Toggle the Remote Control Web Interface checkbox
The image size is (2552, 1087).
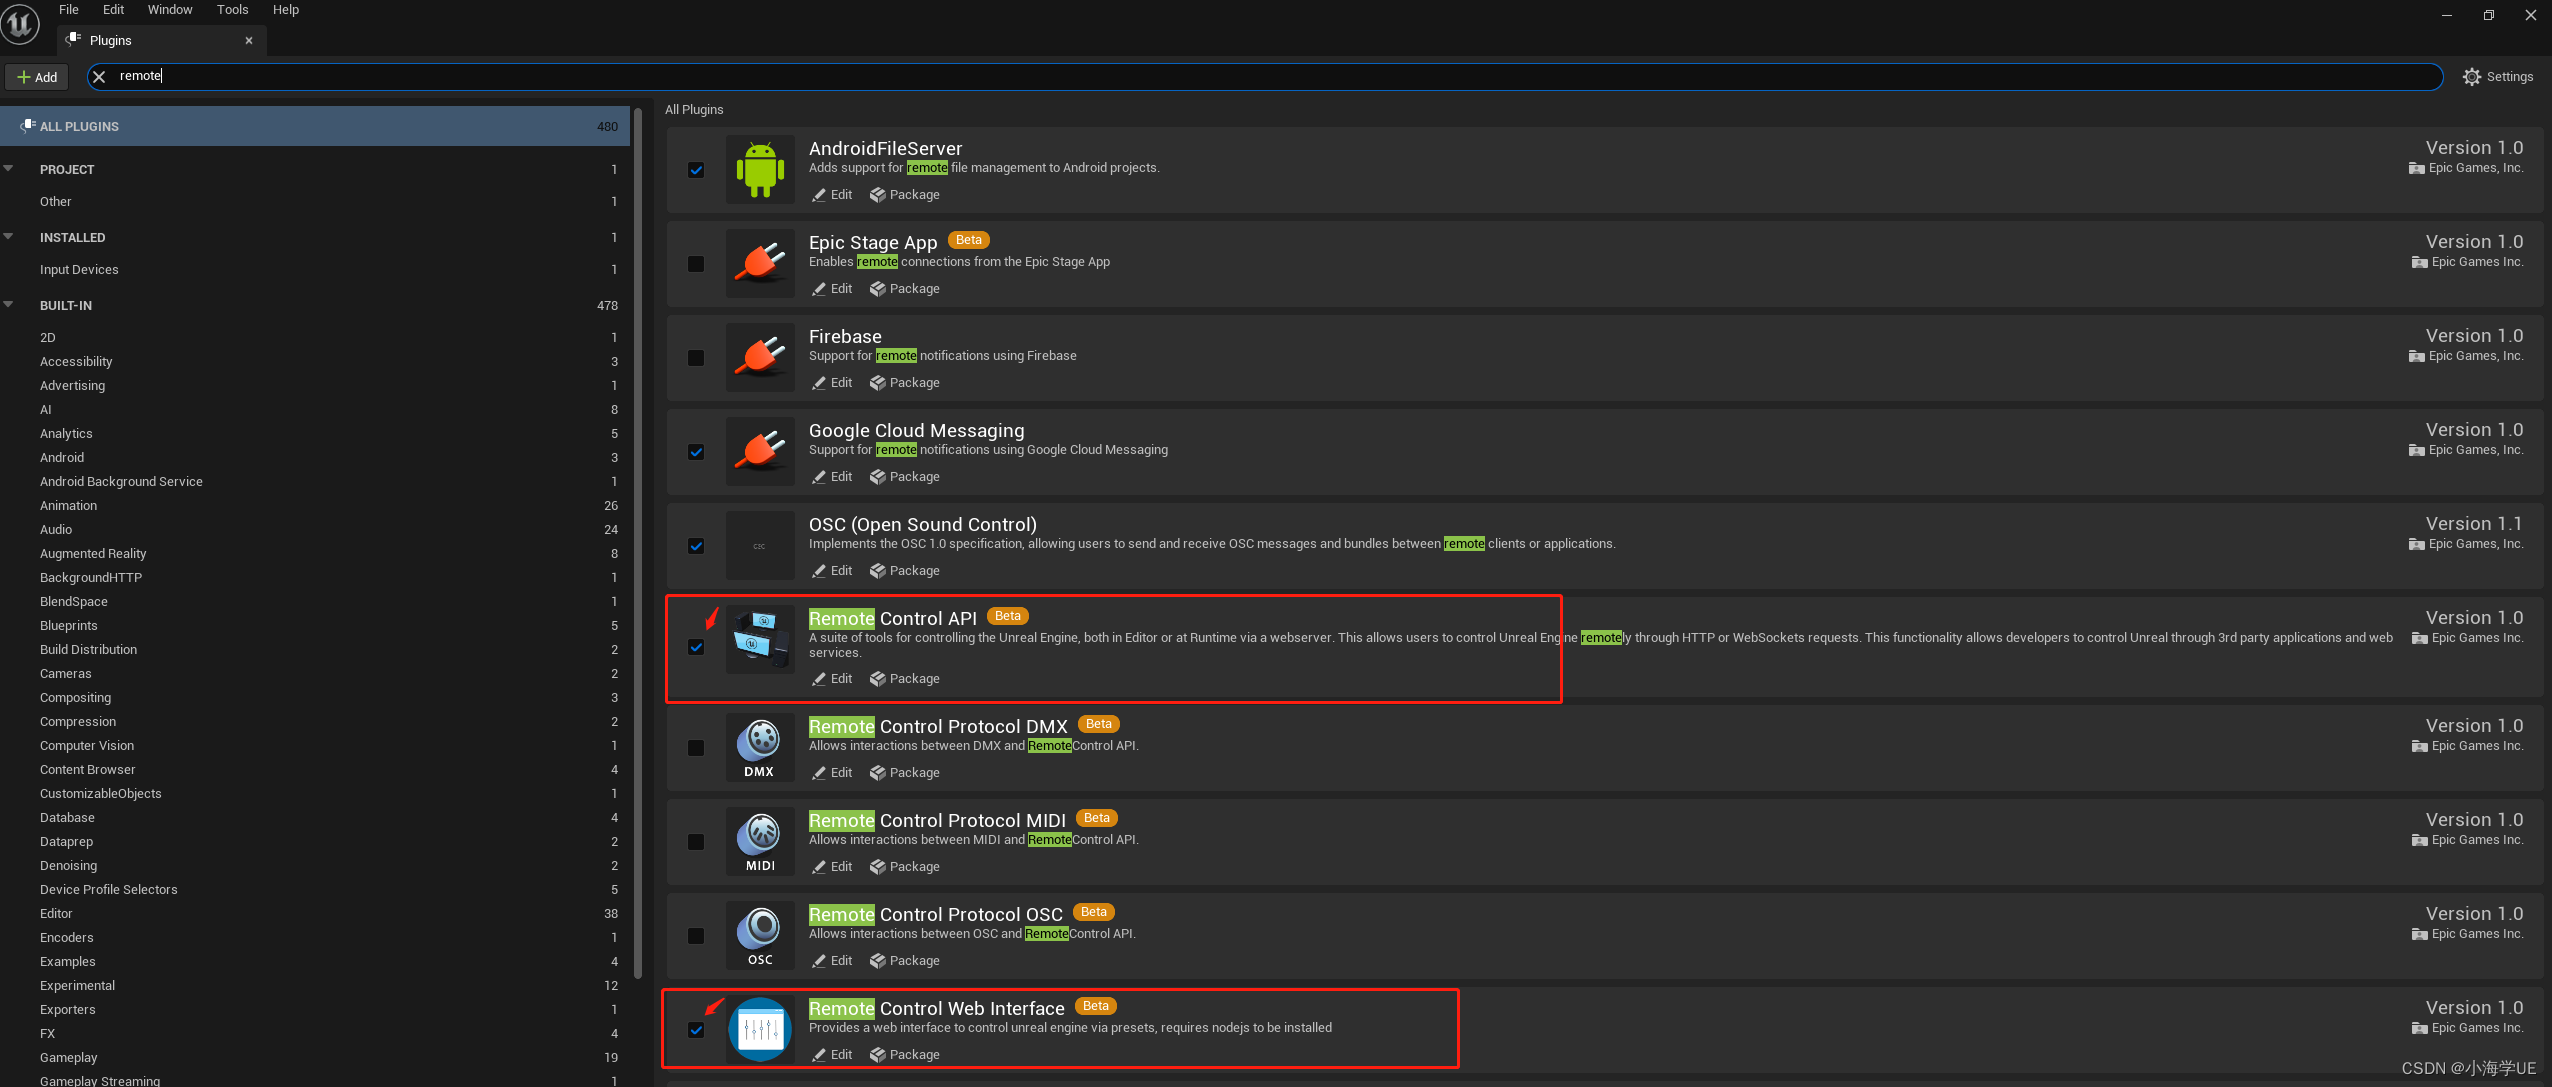coord(696,1030)
